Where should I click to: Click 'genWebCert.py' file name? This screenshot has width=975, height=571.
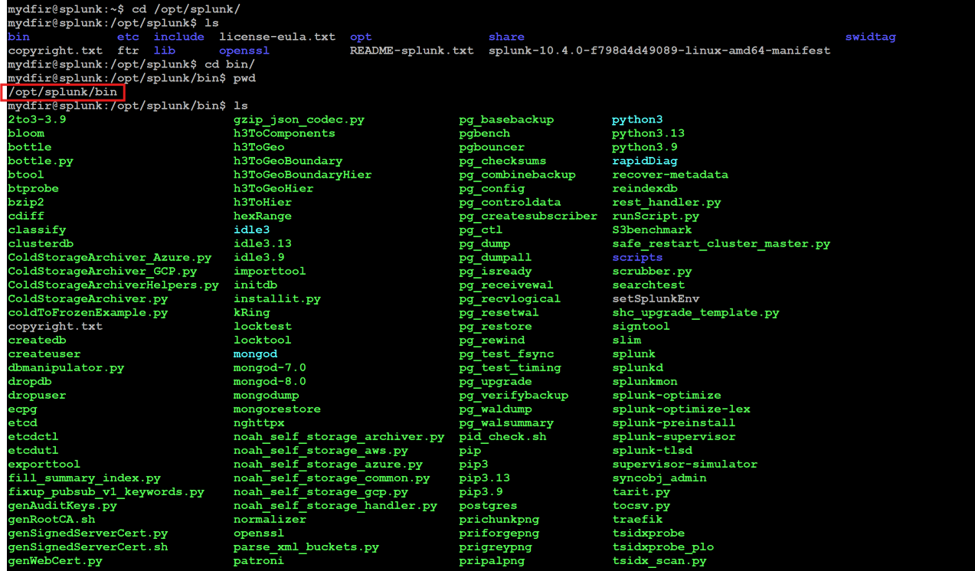pos(55,561)
